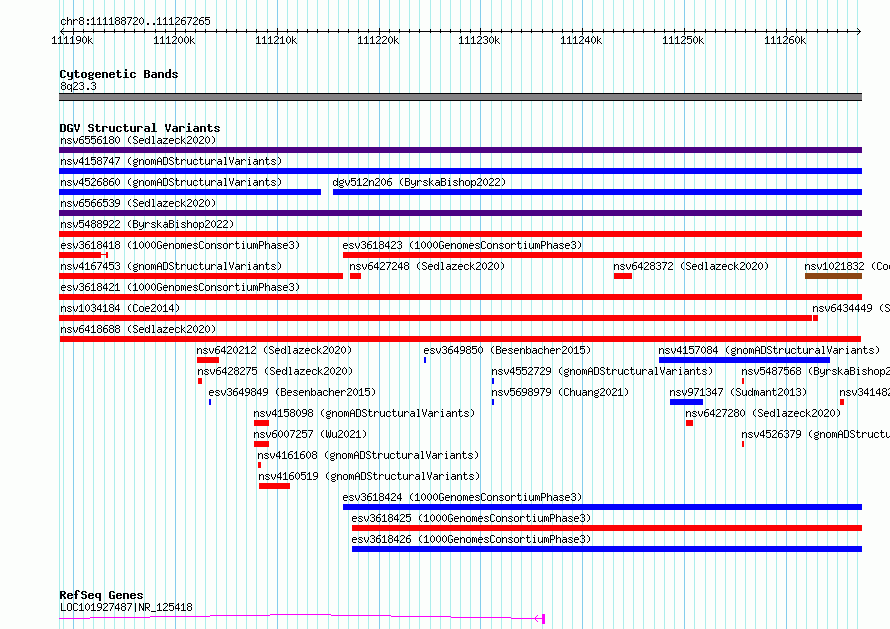The image size is (890, 629).
Task: Click the red bar of nsv1034184
Action: point(435,318)
